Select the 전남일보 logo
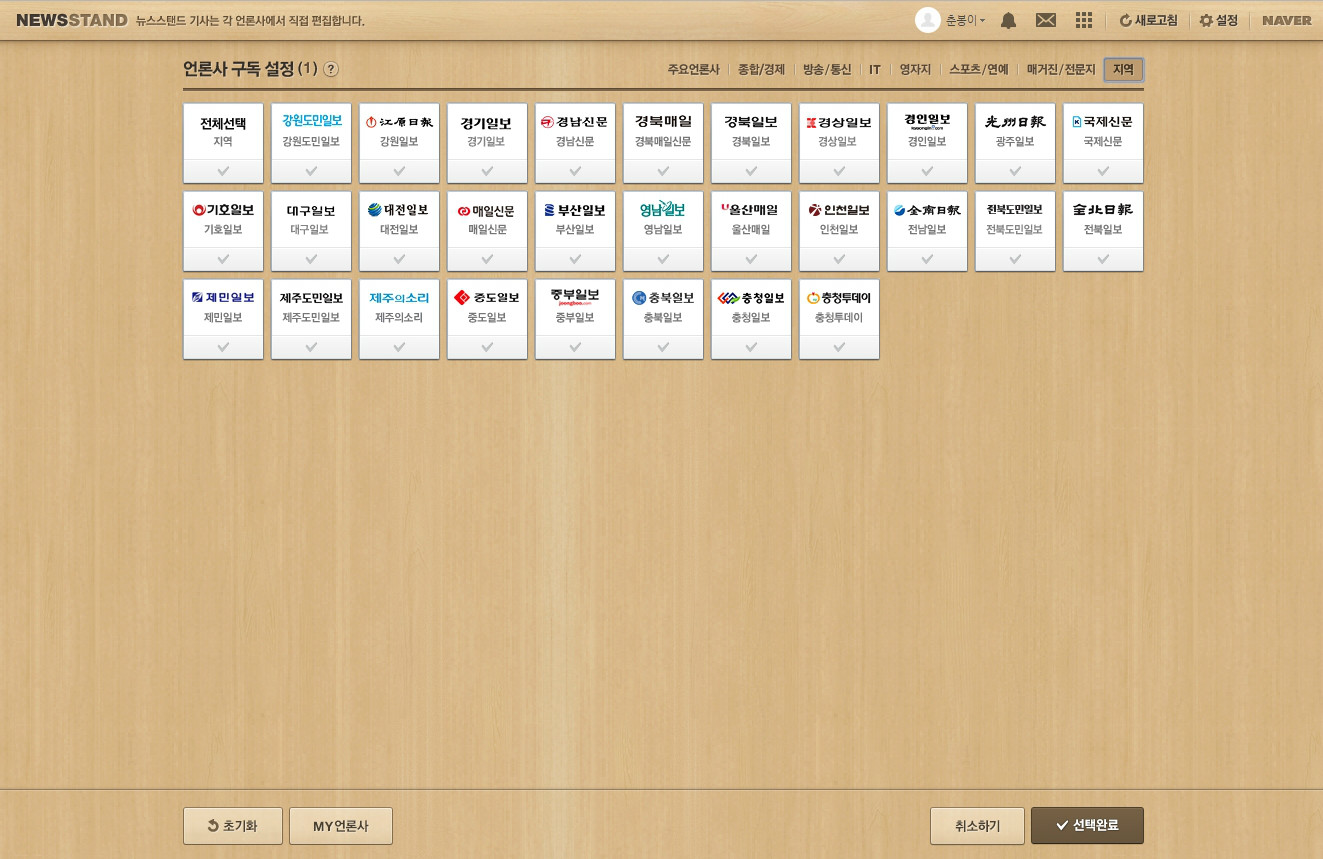Viewport: 1323px width, 859px height. pos(927,210)
